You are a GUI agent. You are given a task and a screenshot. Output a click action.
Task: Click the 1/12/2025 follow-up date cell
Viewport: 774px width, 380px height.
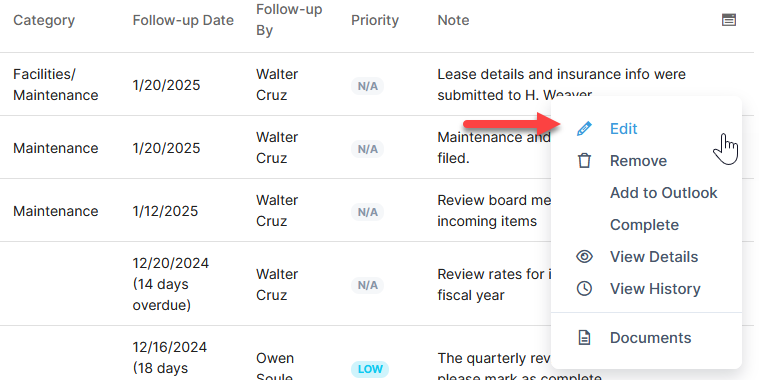point(165,211)
